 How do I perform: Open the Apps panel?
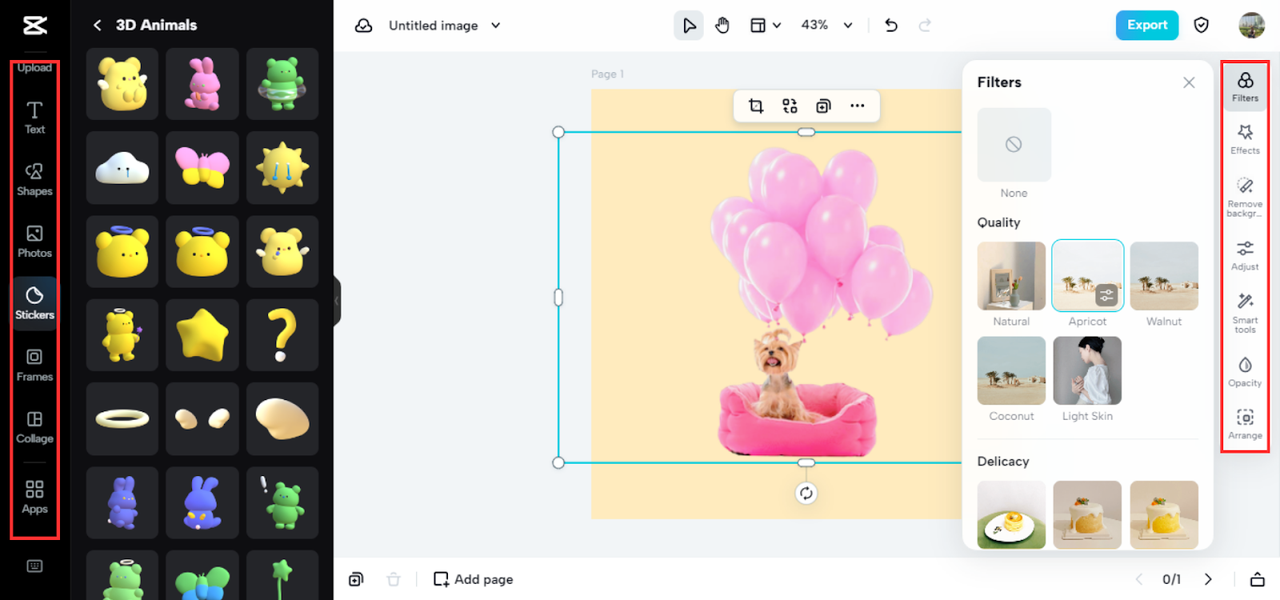click(x=35, y=497)
